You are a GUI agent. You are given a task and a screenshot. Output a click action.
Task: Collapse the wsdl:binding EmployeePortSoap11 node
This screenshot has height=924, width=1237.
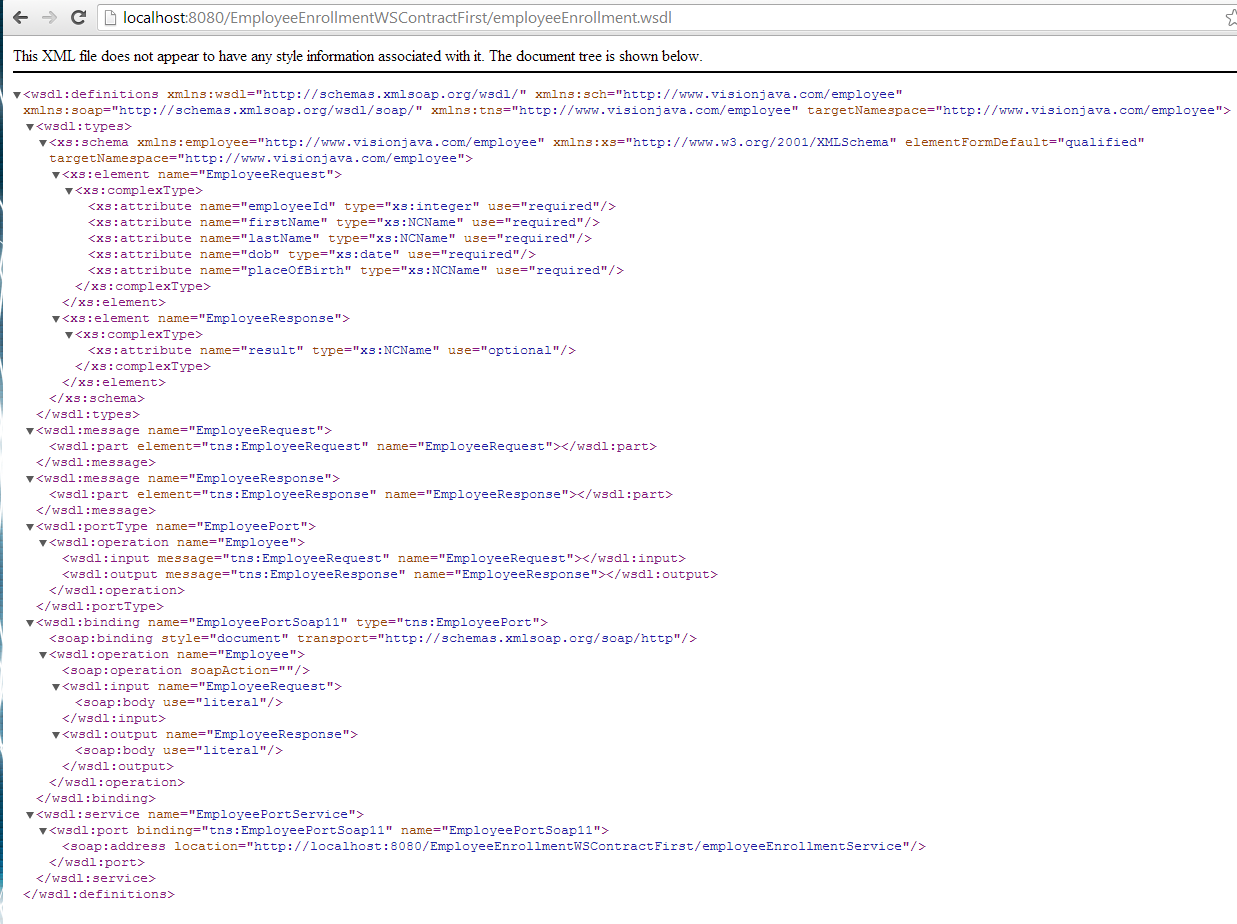30,623
